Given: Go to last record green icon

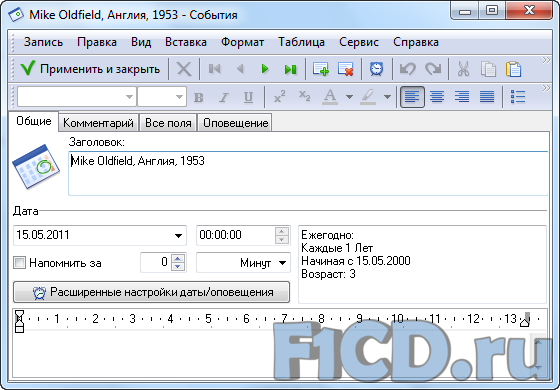Looking at the screenshot, I should 290,69.
